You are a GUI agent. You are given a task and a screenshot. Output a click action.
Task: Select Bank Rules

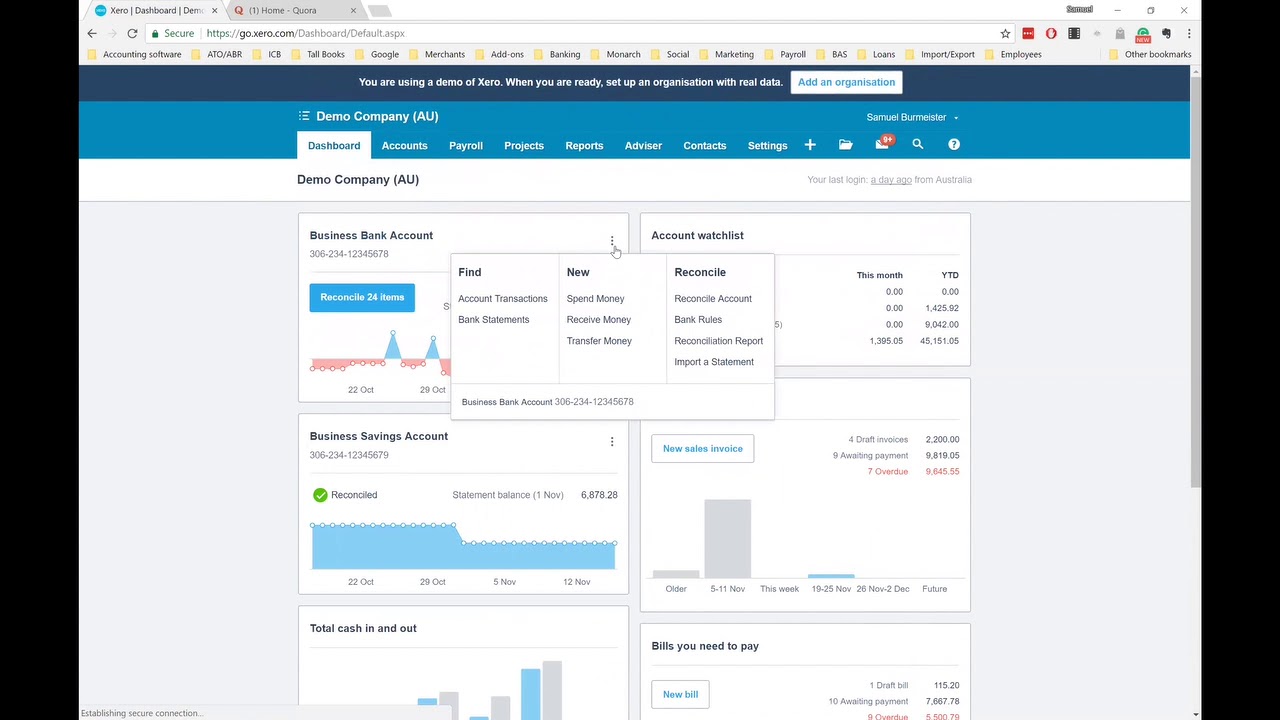(x=698, y=320)
